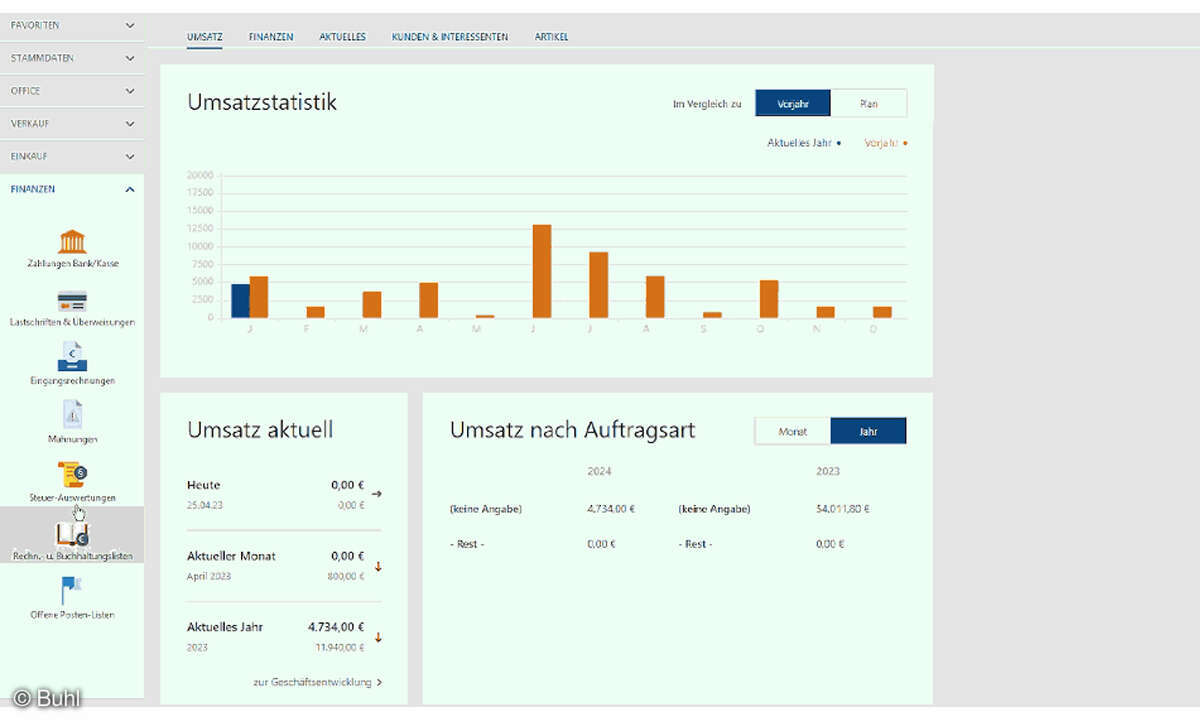Open Eingangsrechnungen inbox icon
Screen dimensions: 1200x720
72,357
